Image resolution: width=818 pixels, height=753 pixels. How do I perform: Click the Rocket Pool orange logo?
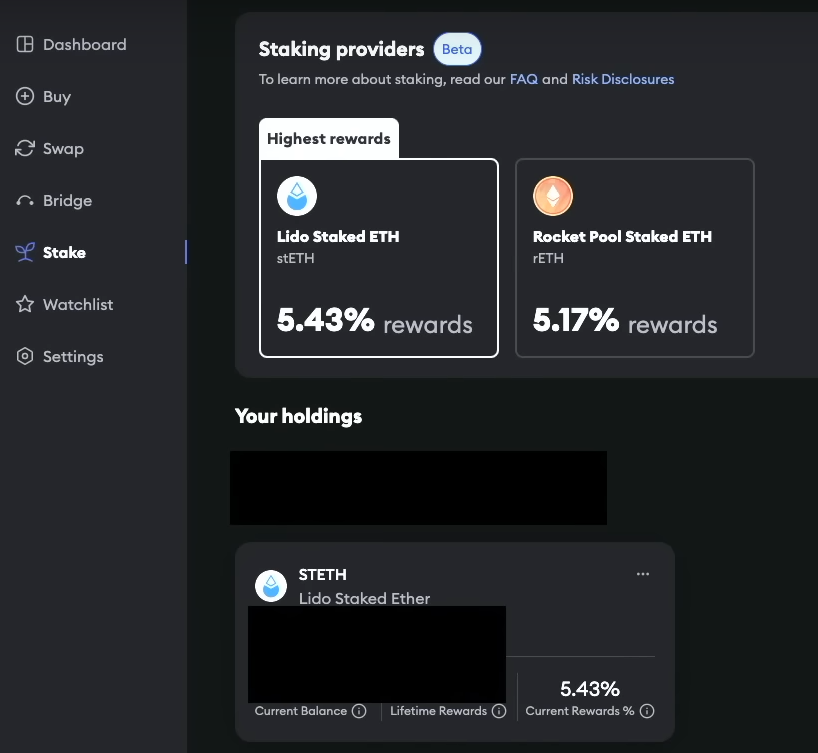(x=553, y=196)
